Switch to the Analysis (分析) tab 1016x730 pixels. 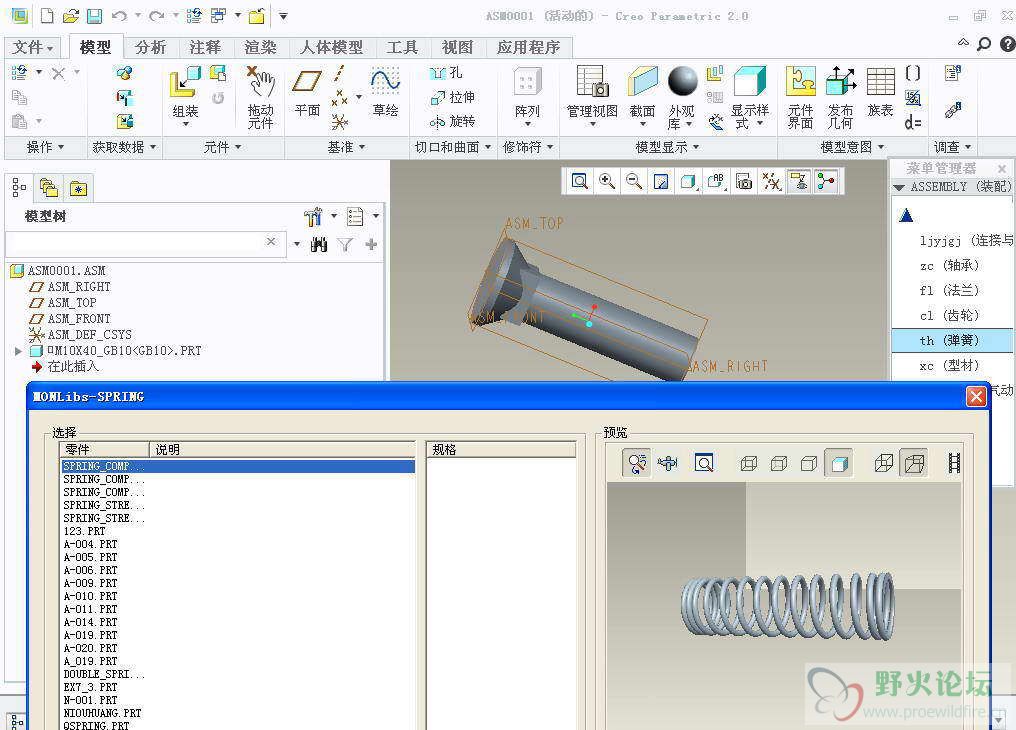point(150,47)
